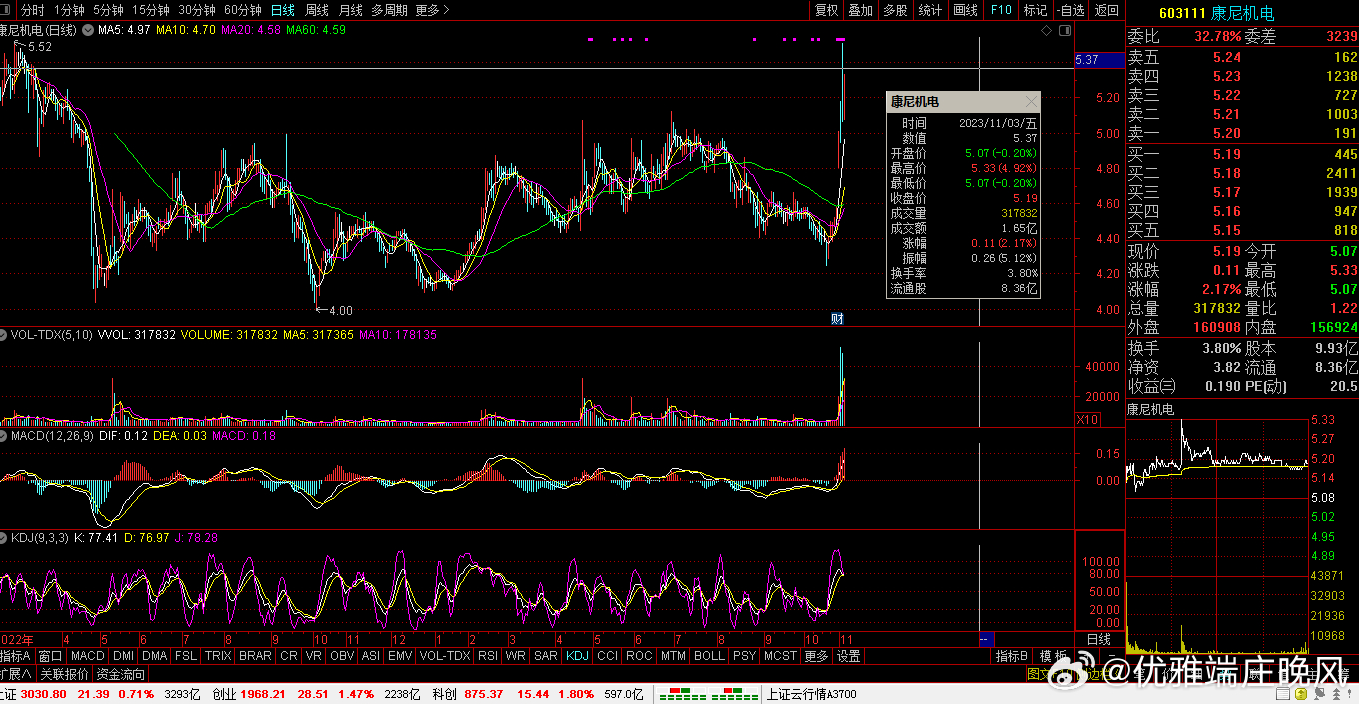The height and width of the screenshot is (704, 1359).
Task: Open the 关联报价 tab
Action: [x=65, y=675]
